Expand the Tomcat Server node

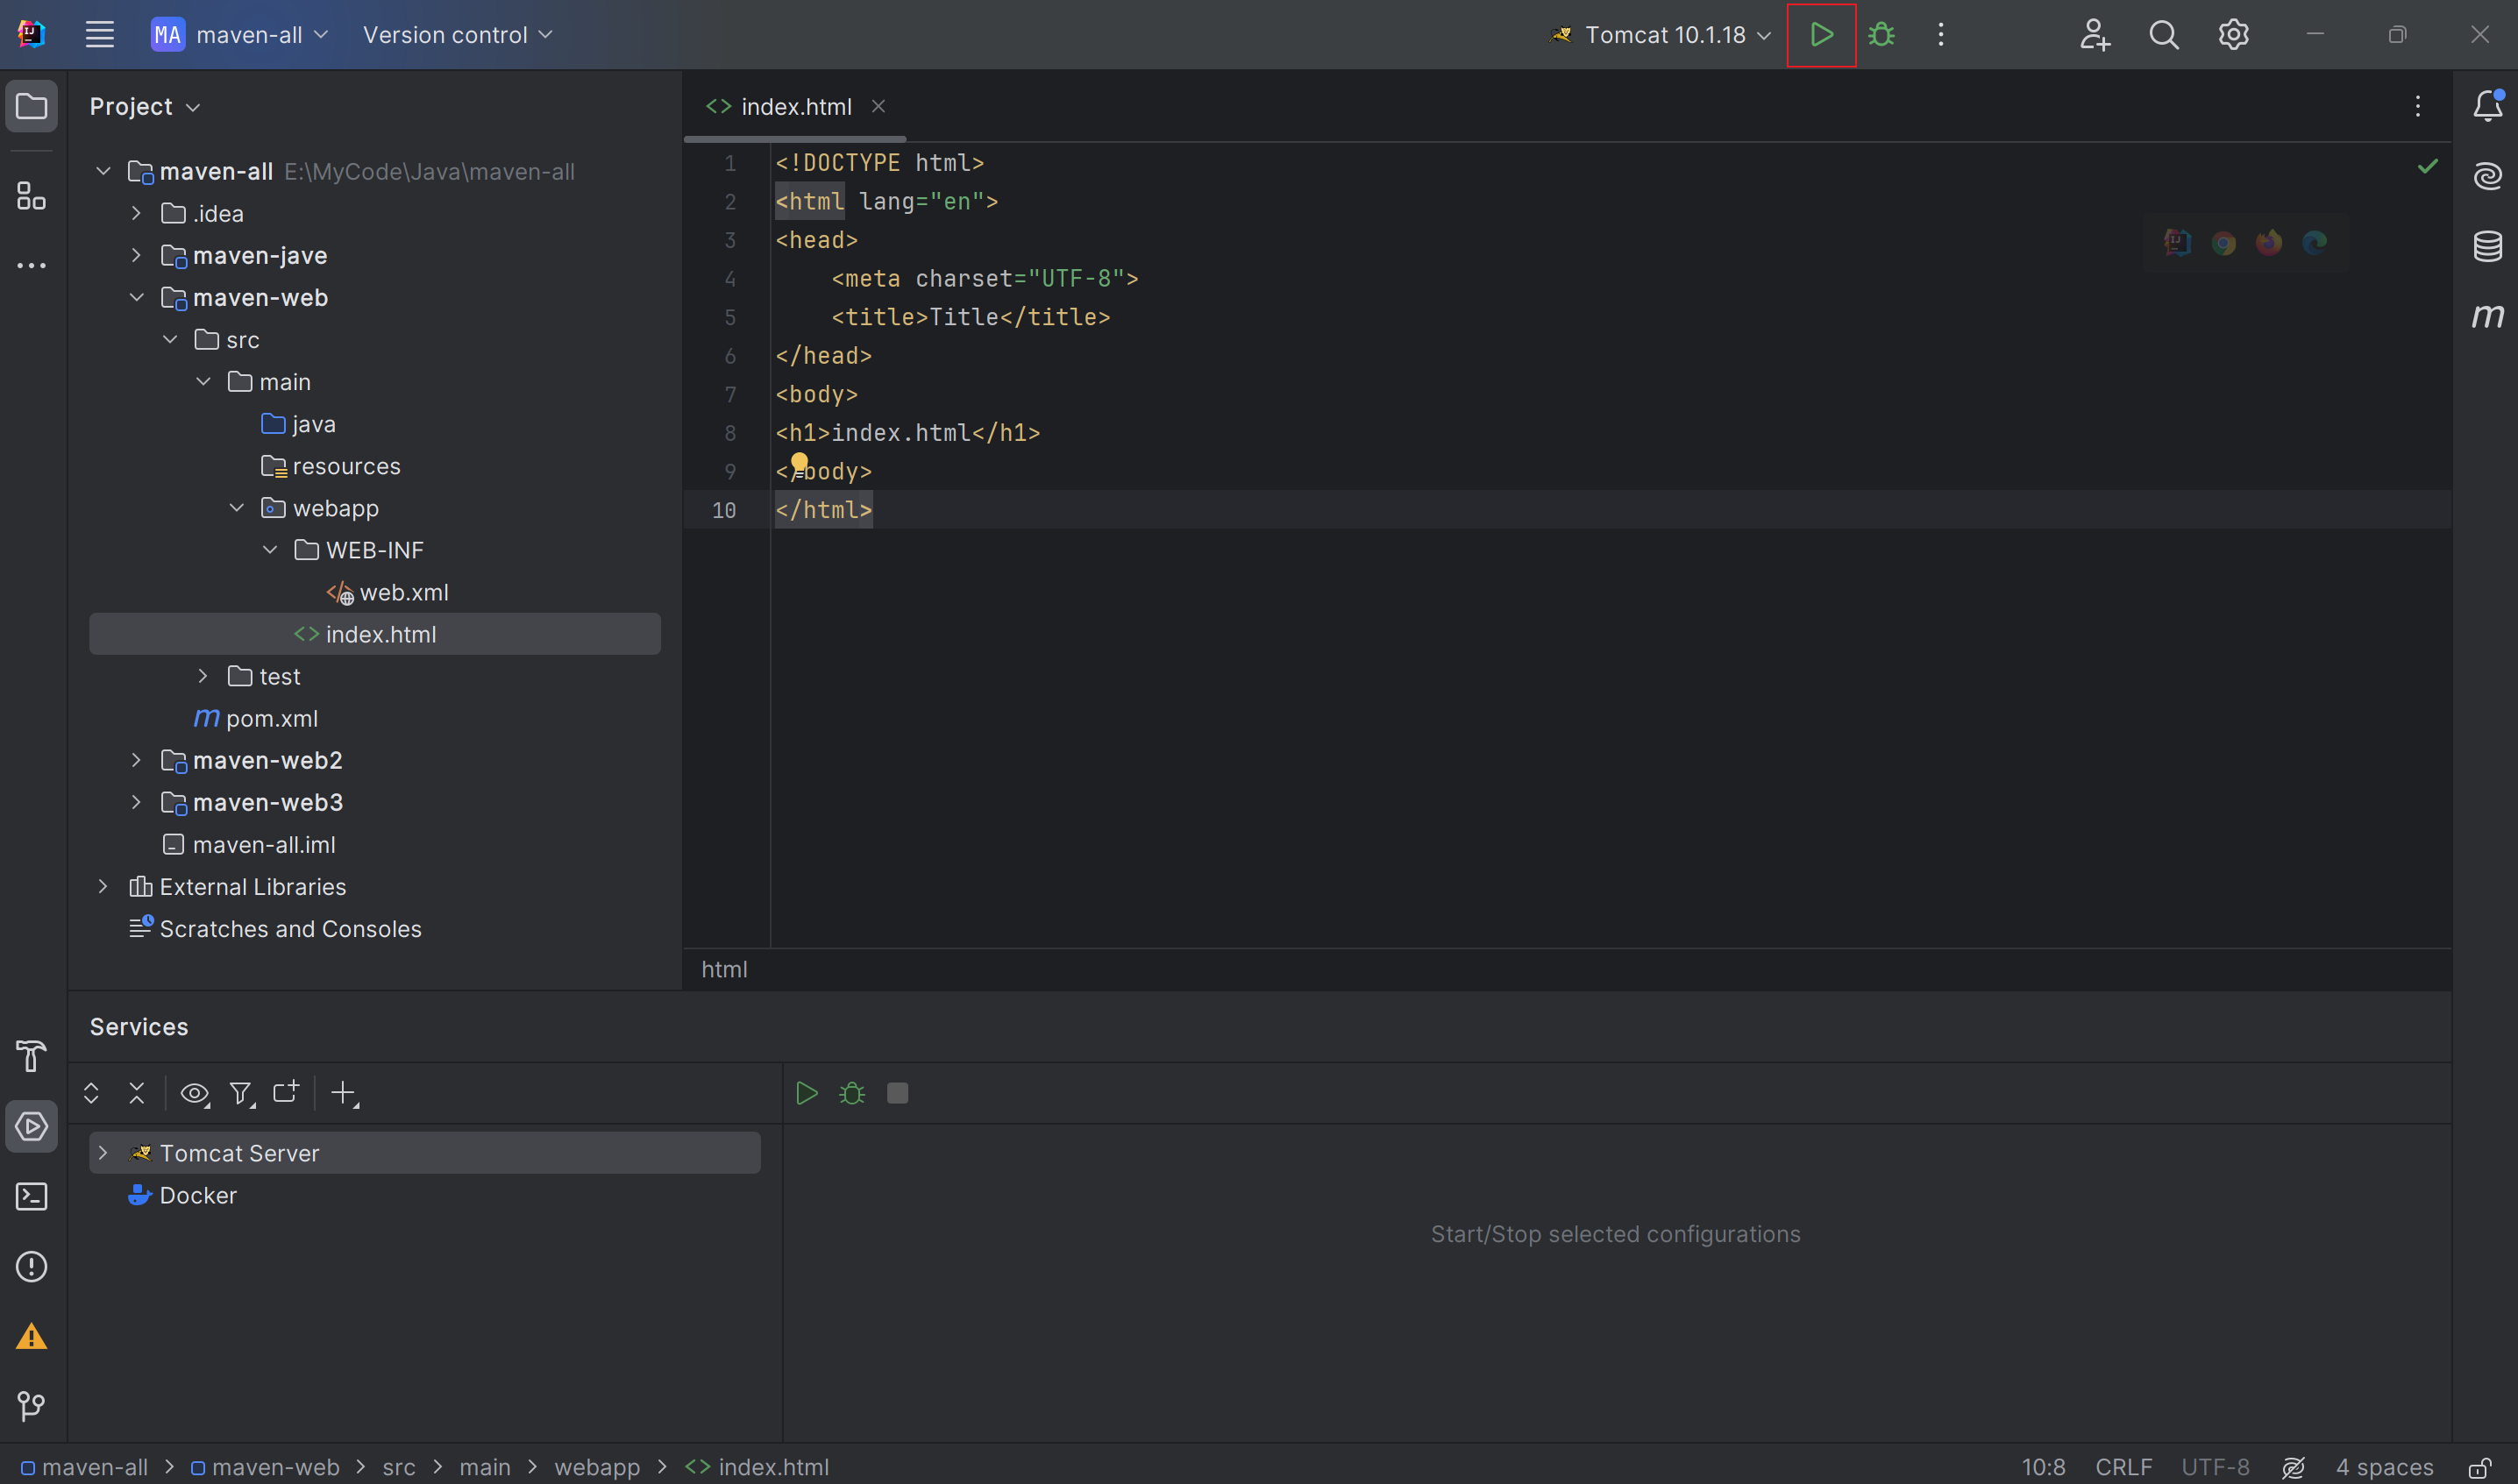click(104, 1152)
